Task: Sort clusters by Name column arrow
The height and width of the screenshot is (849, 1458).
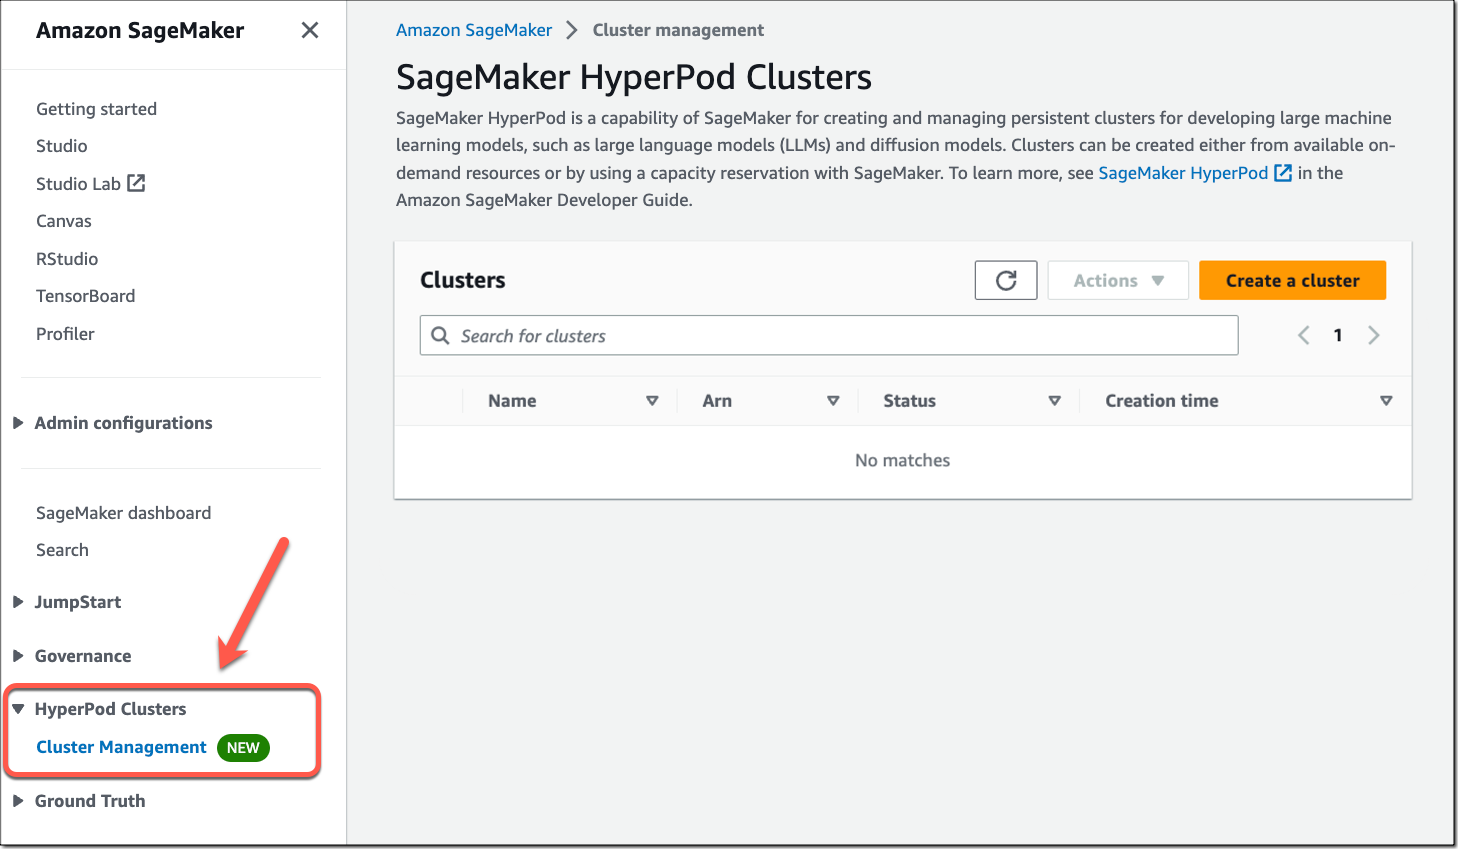Action: [x=652, y=401]
